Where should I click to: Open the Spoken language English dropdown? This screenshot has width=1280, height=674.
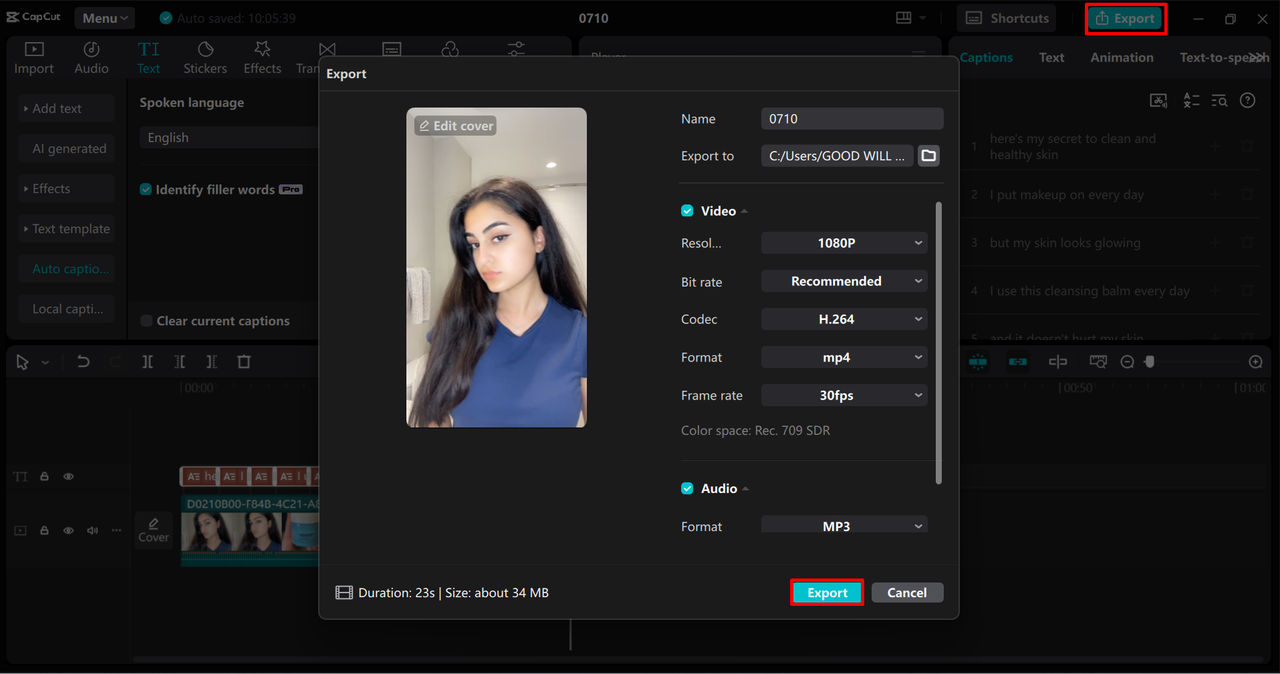point(230,138)
